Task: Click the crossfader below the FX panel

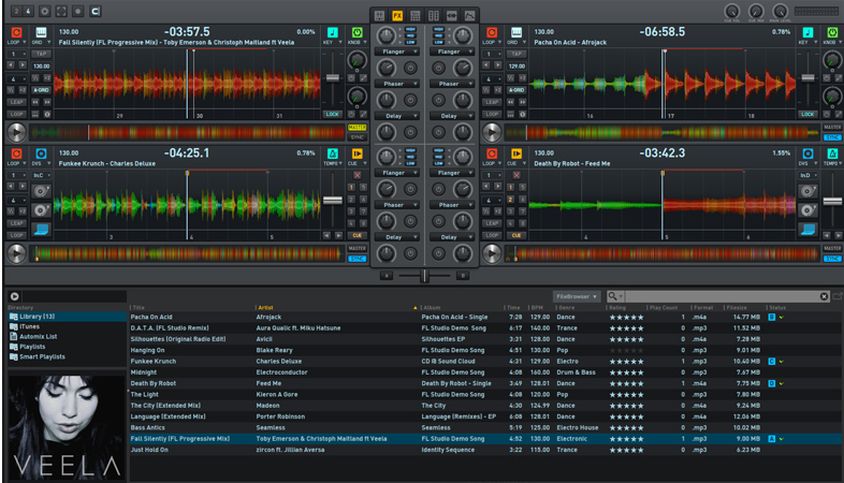Action: pos(424,275)
